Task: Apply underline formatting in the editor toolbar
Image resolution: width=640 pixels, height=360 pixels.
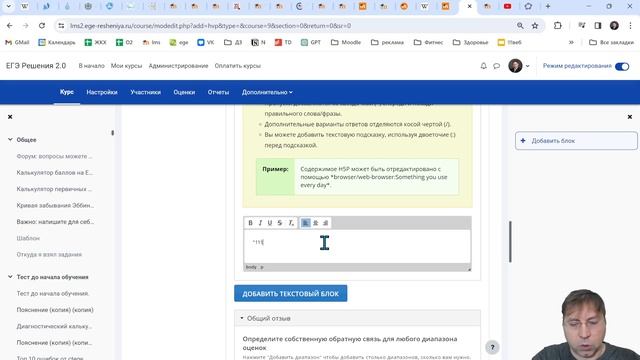Action: tap(270, 223)
